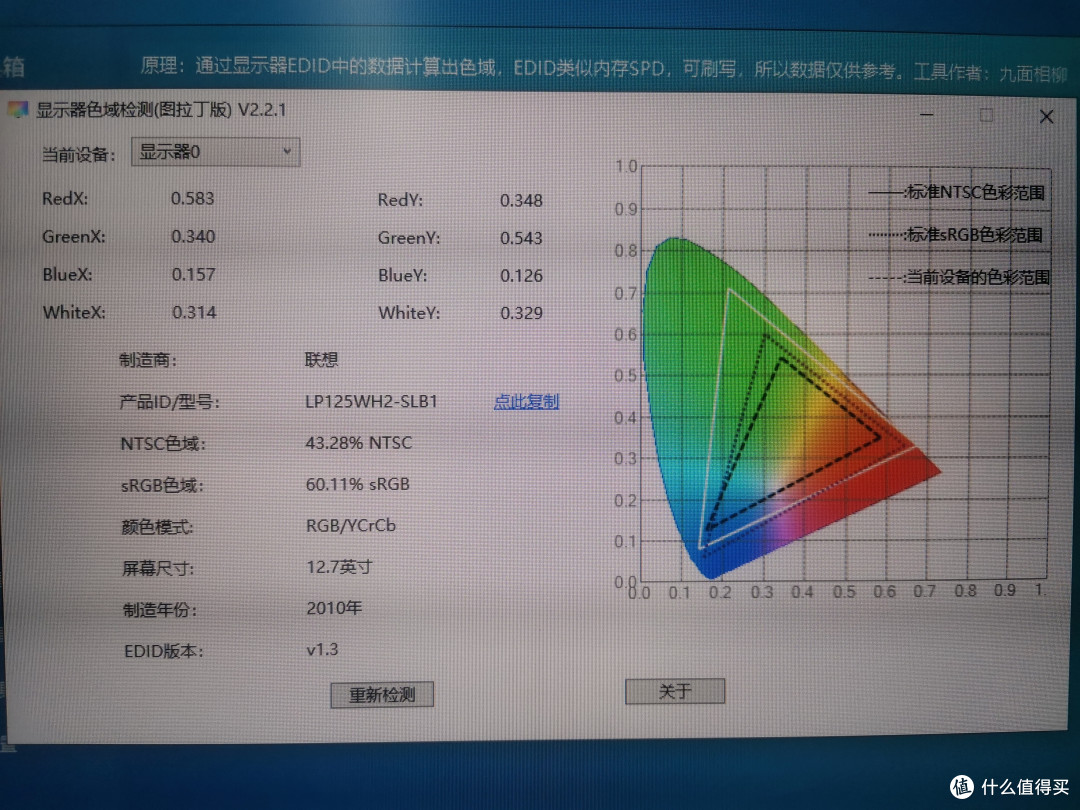Viewport: 1080px width, 810px height.
Task: Minimize the color gamut tool window
Action: coord(927,114)
